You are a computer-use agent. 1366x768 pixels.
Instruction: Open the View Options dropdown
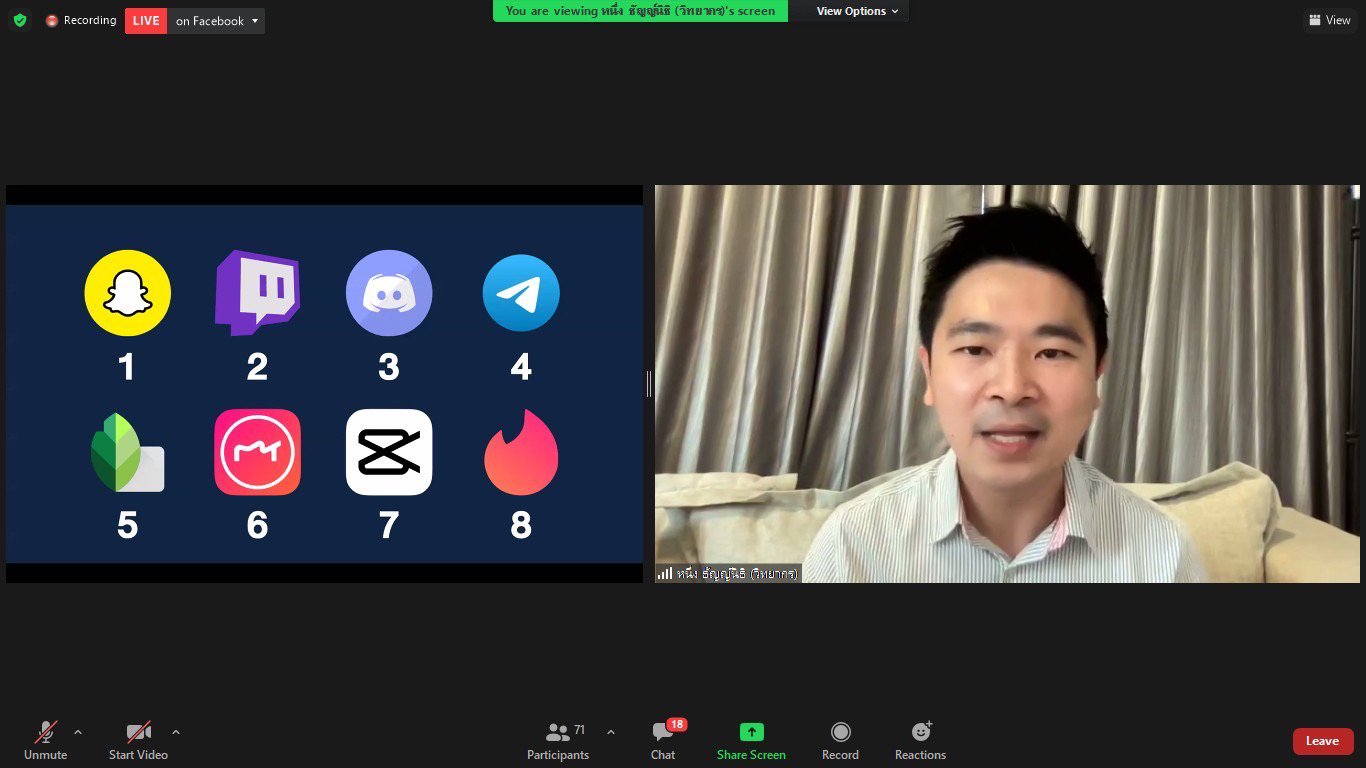coord(857,11)
